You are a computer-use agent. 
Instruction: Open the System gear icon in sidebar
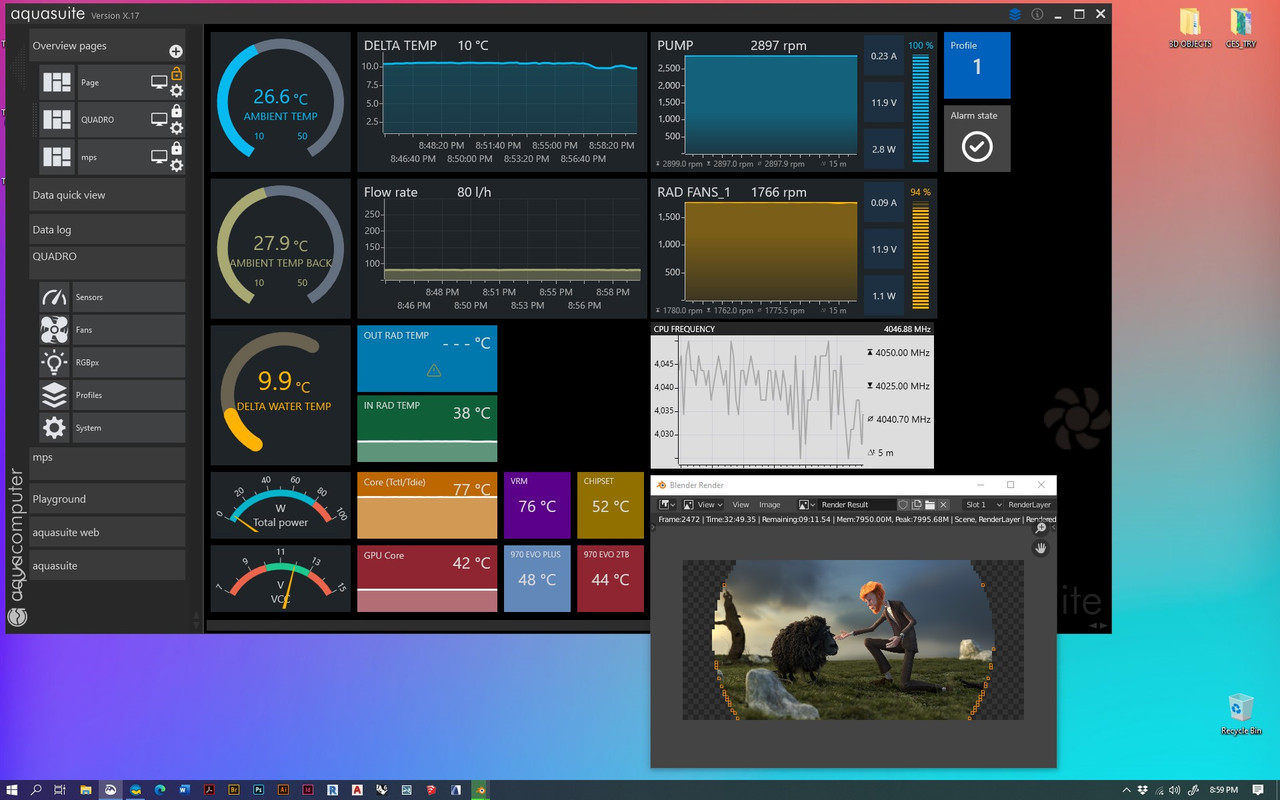point(54,428)
